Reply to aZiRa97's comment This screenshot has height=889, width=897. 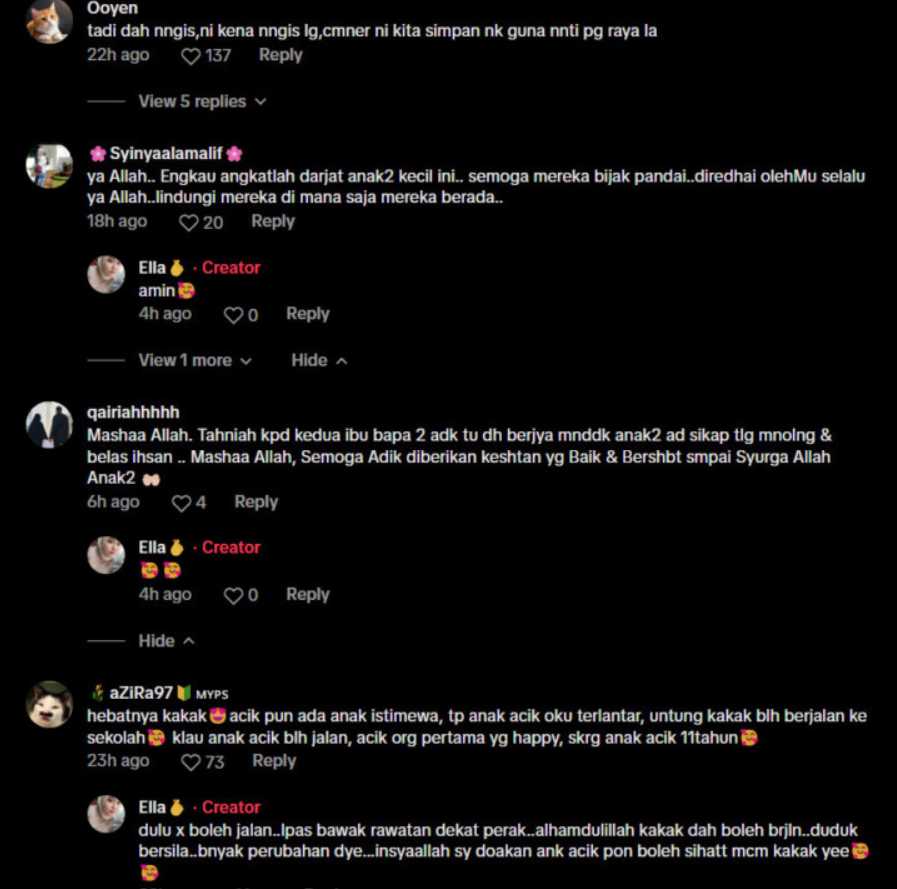click(x=274, y=761)
